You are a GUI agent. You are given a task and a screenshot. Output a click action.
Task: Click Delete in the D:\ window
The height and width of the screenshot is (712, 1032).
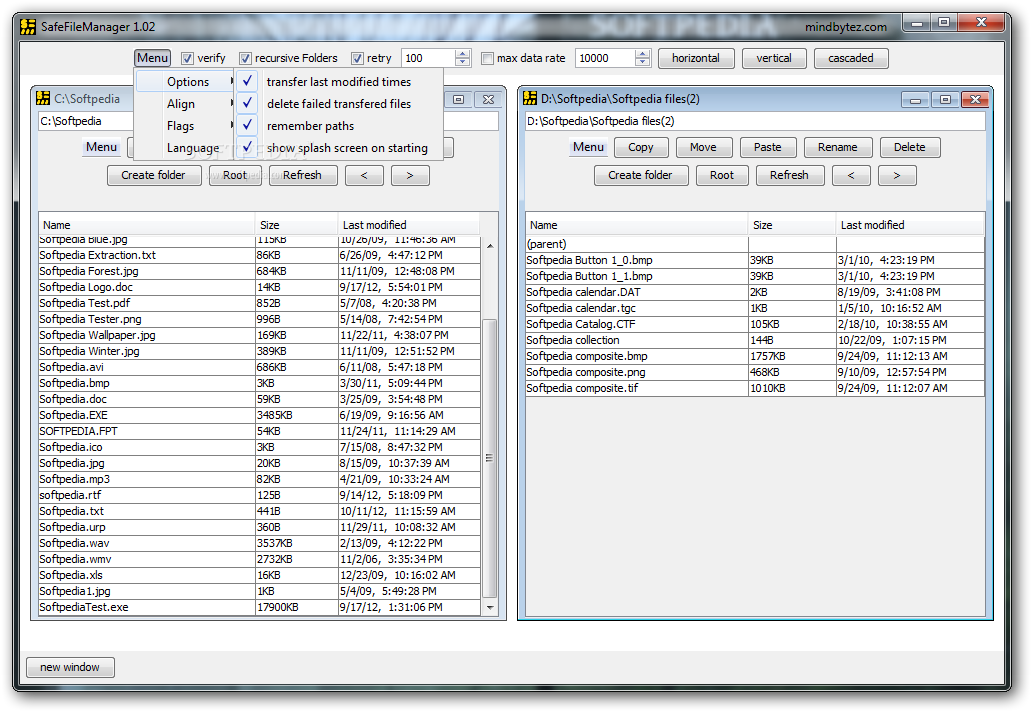tap(910, 147)
